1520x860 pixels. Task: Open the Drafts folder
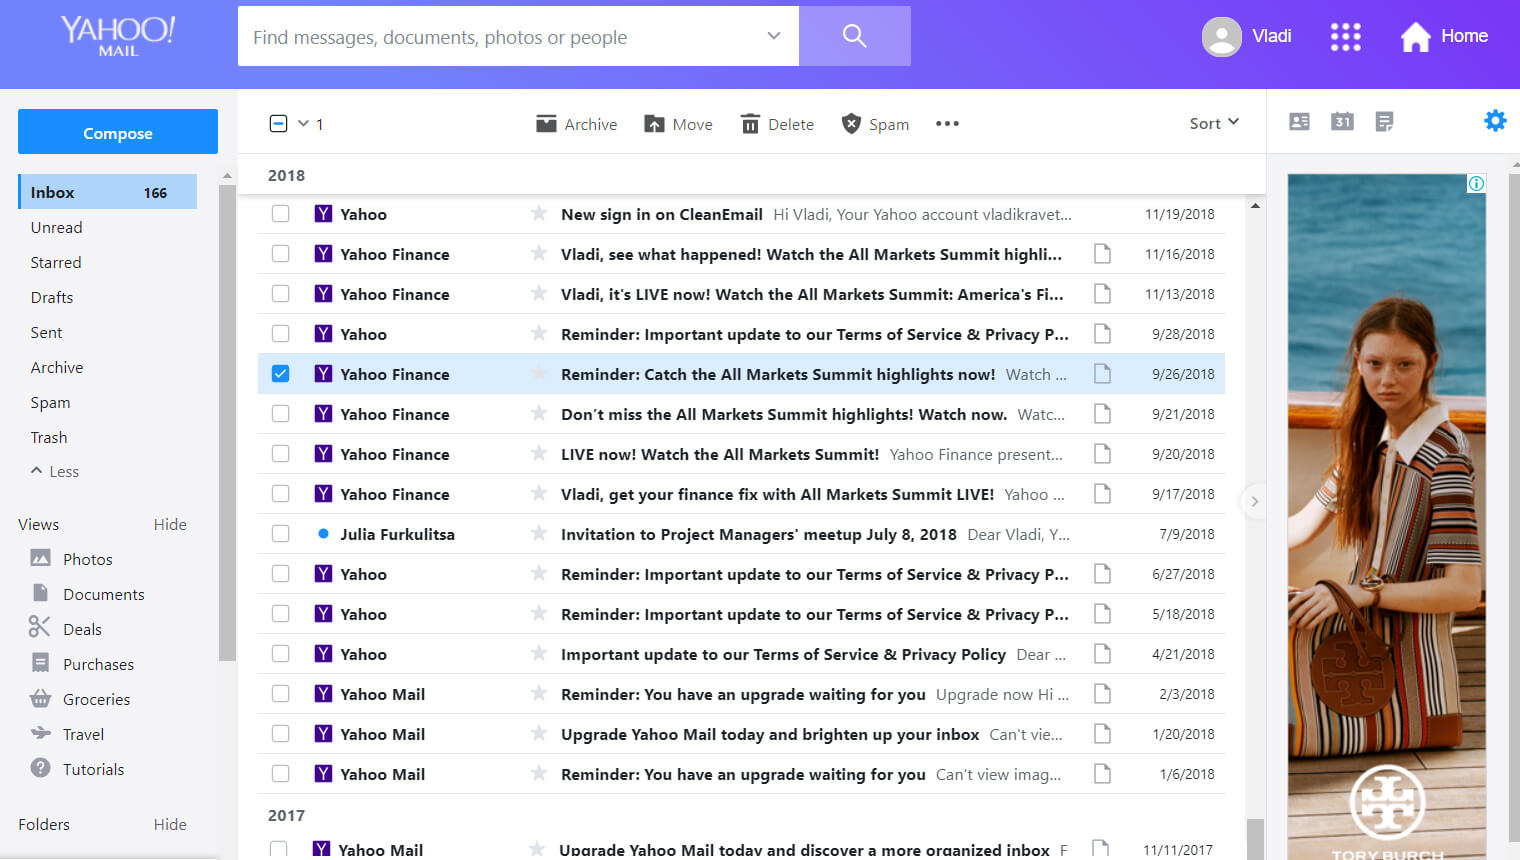[x=52, y=297]
